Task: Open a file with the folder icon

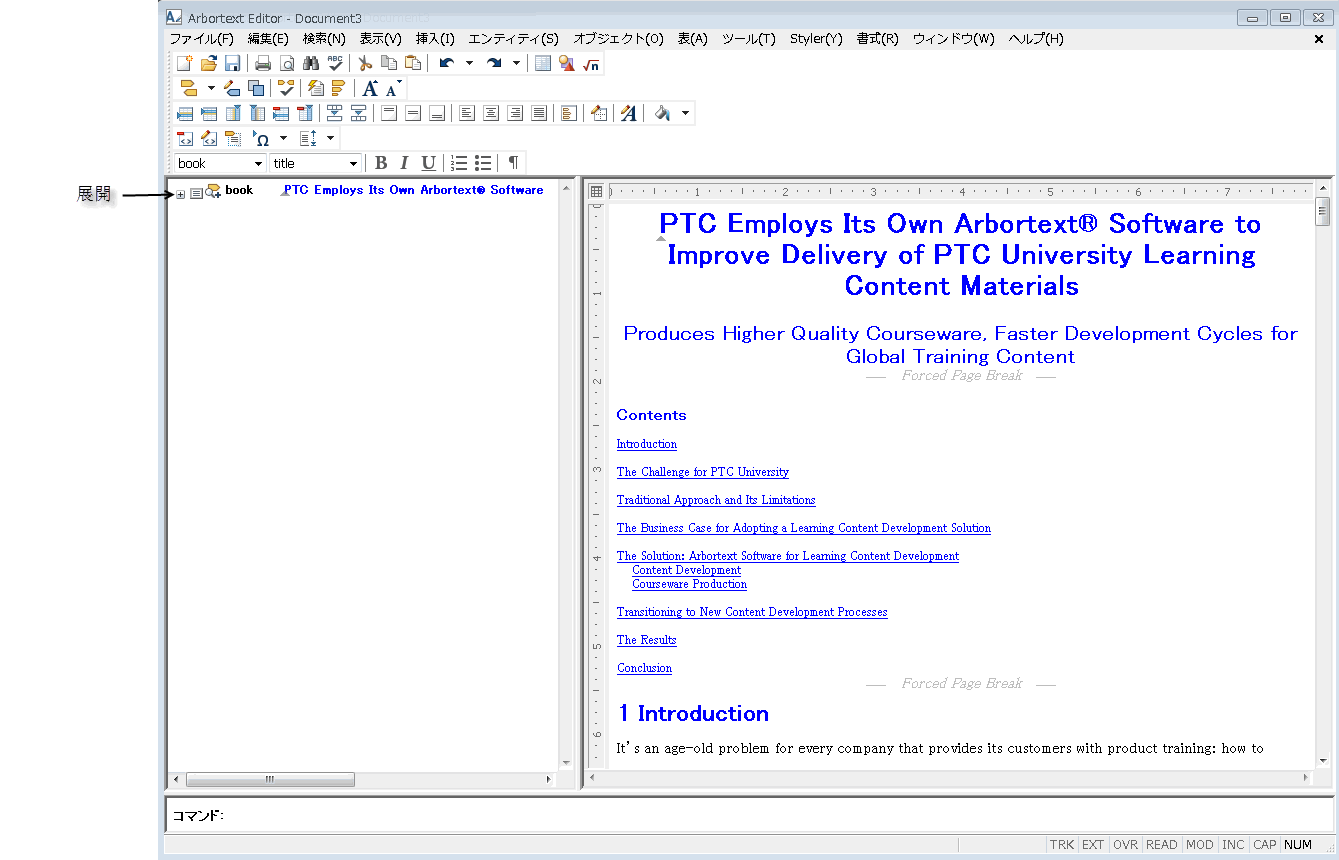Action: 208,64
